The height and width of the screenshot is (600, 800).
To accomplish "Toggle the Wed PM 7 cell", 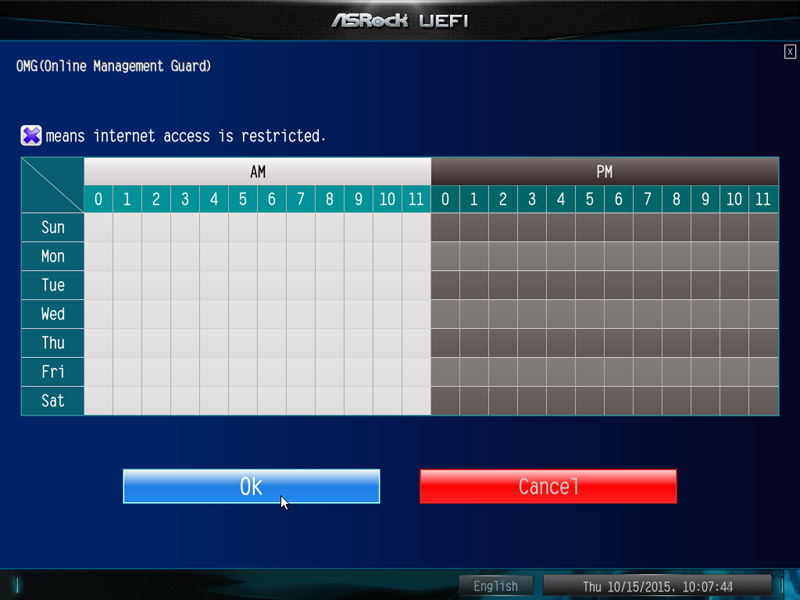I will tap(647, 314).
